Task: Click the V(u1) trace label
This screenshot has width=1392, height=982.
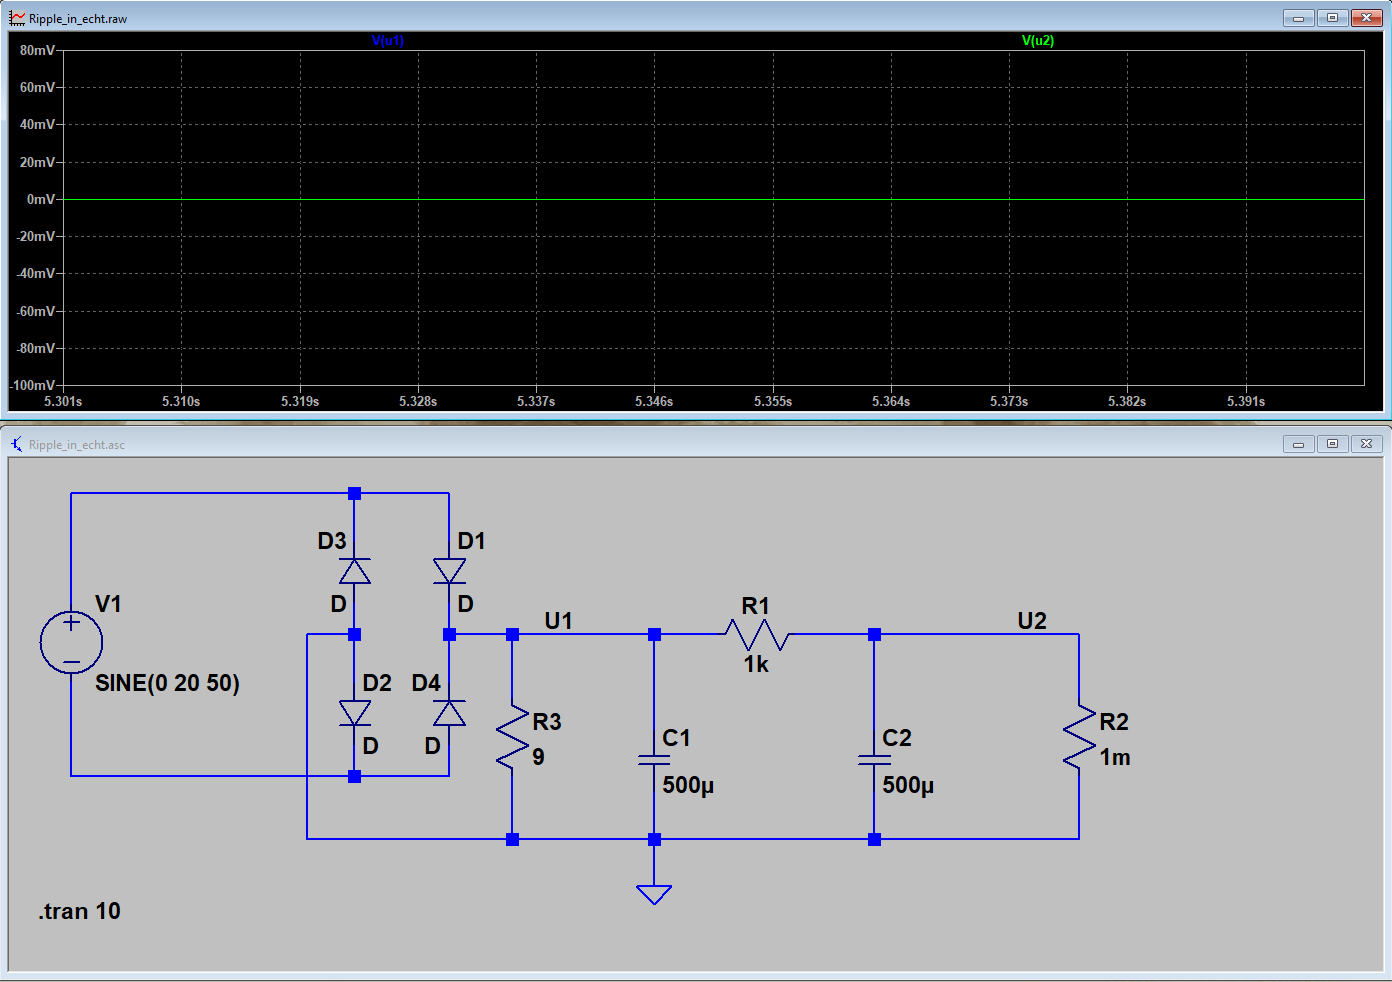Action: [387, 41]
